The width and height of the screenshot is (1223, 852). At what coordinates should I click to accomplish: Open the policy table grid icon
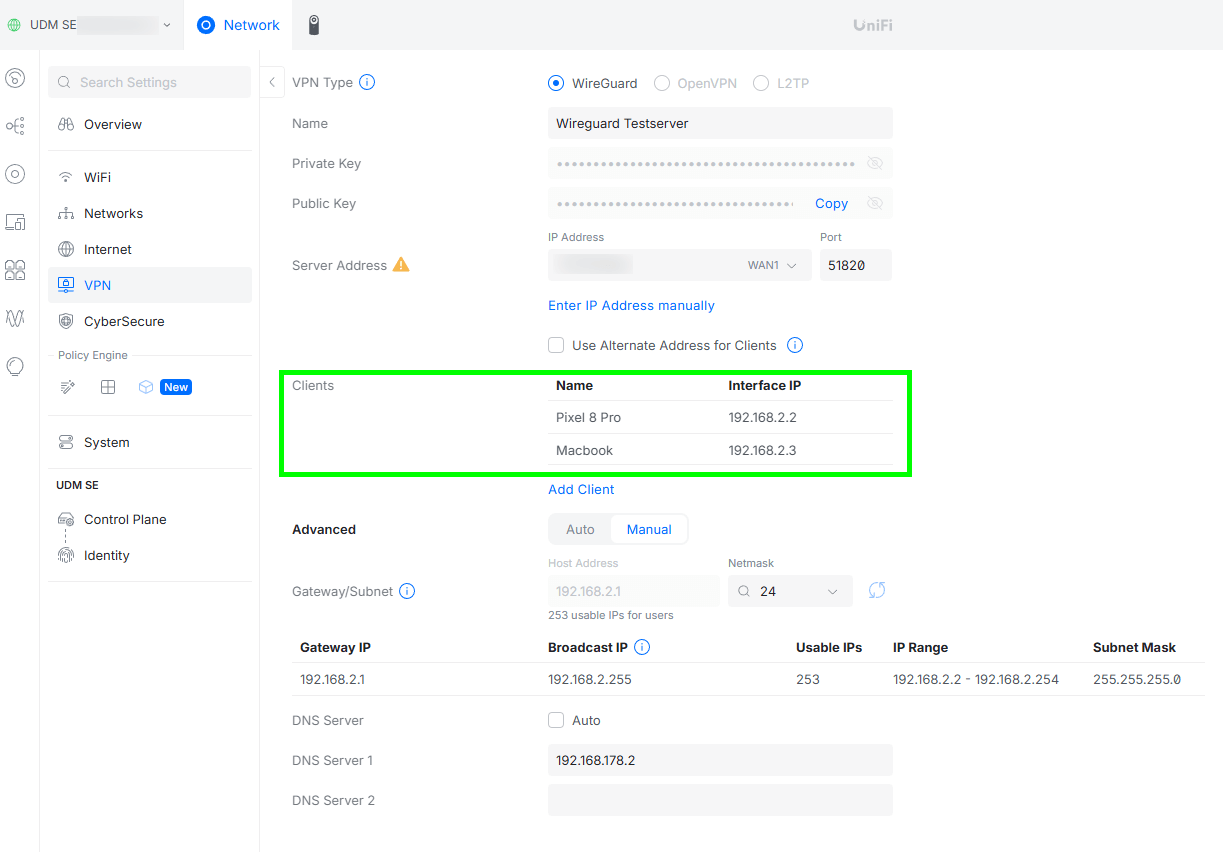pos(108,387)
